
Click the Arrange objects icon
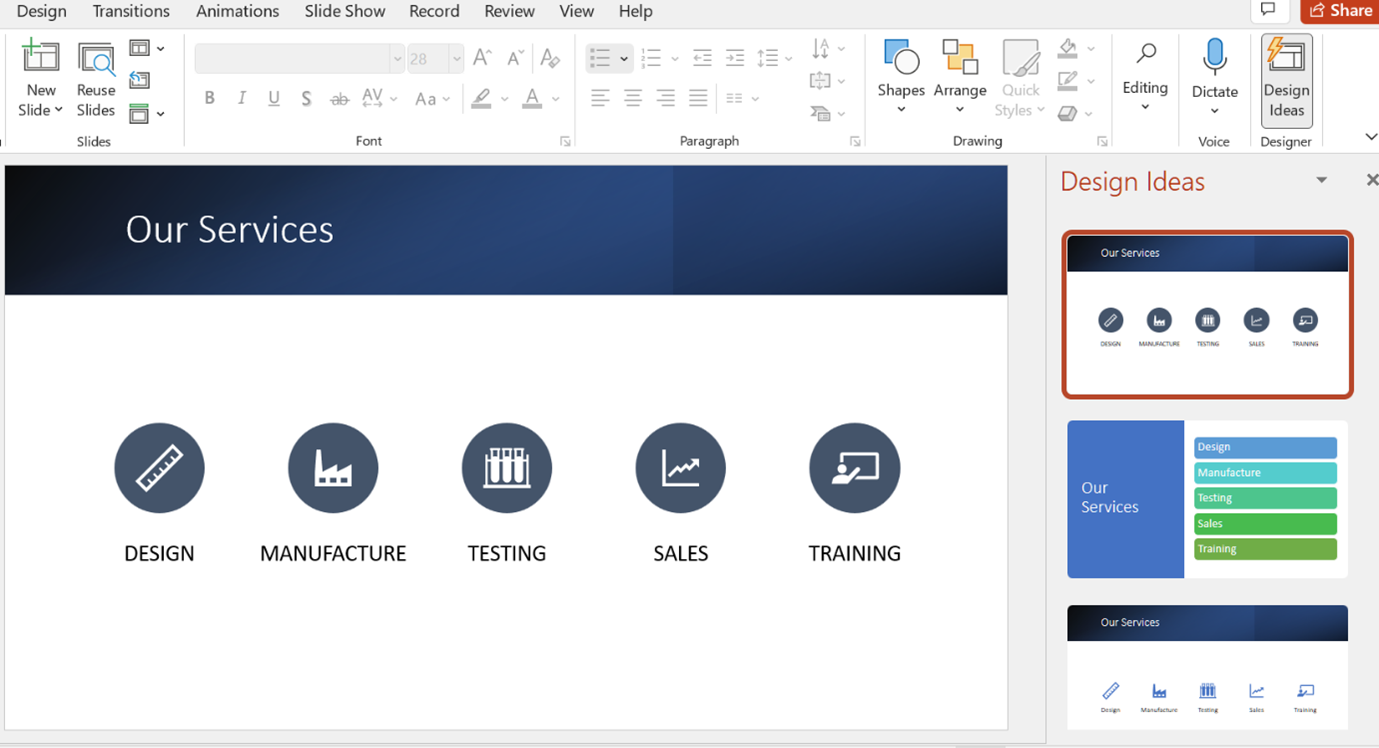point(960,58)
